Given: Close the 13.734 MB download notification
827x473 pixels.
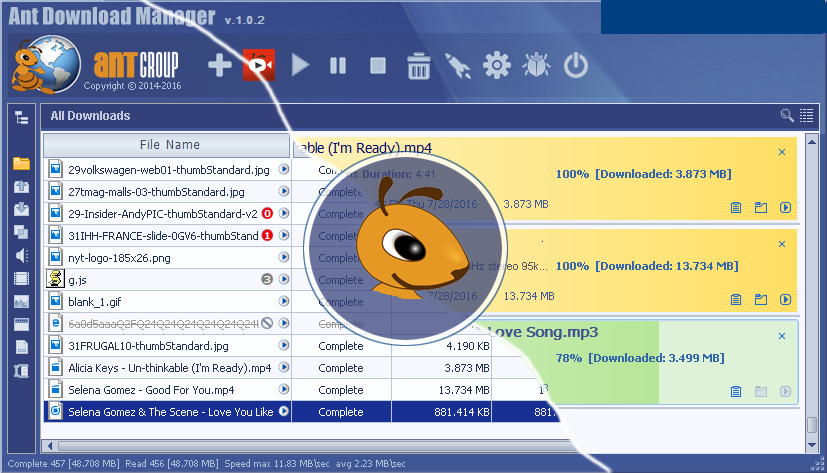Looking at the screenshot, I should point(782,244).
